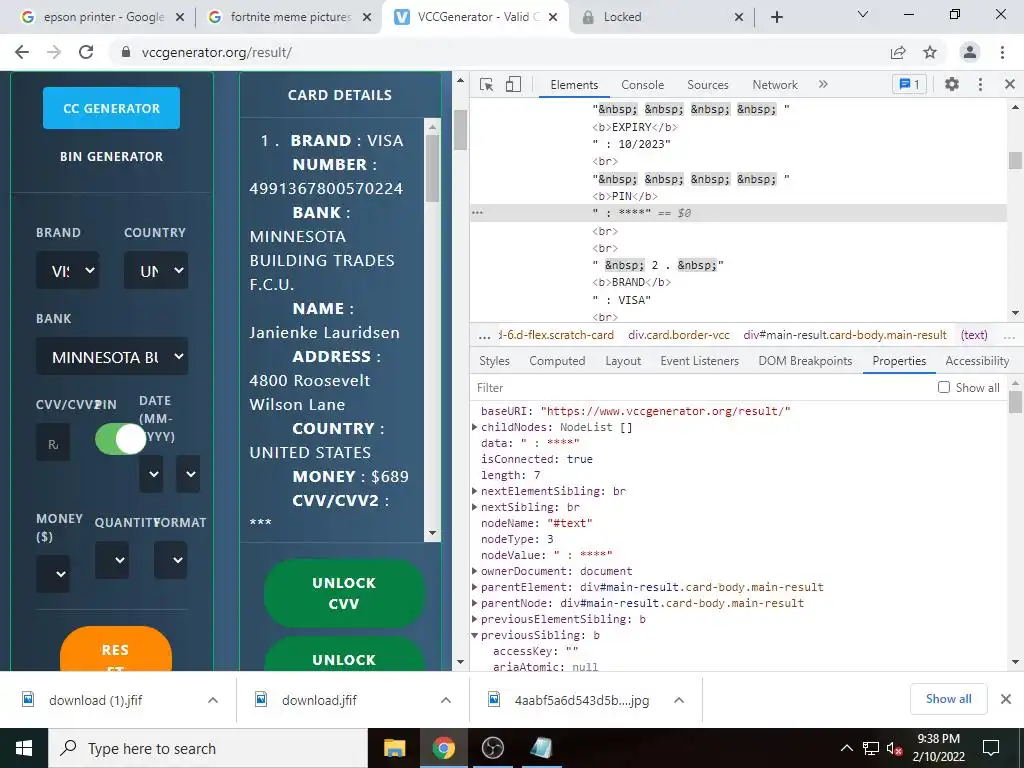Toggle the device toolbar icon in DevTools
The image size is (1024, 768).
tap(513, 84)
